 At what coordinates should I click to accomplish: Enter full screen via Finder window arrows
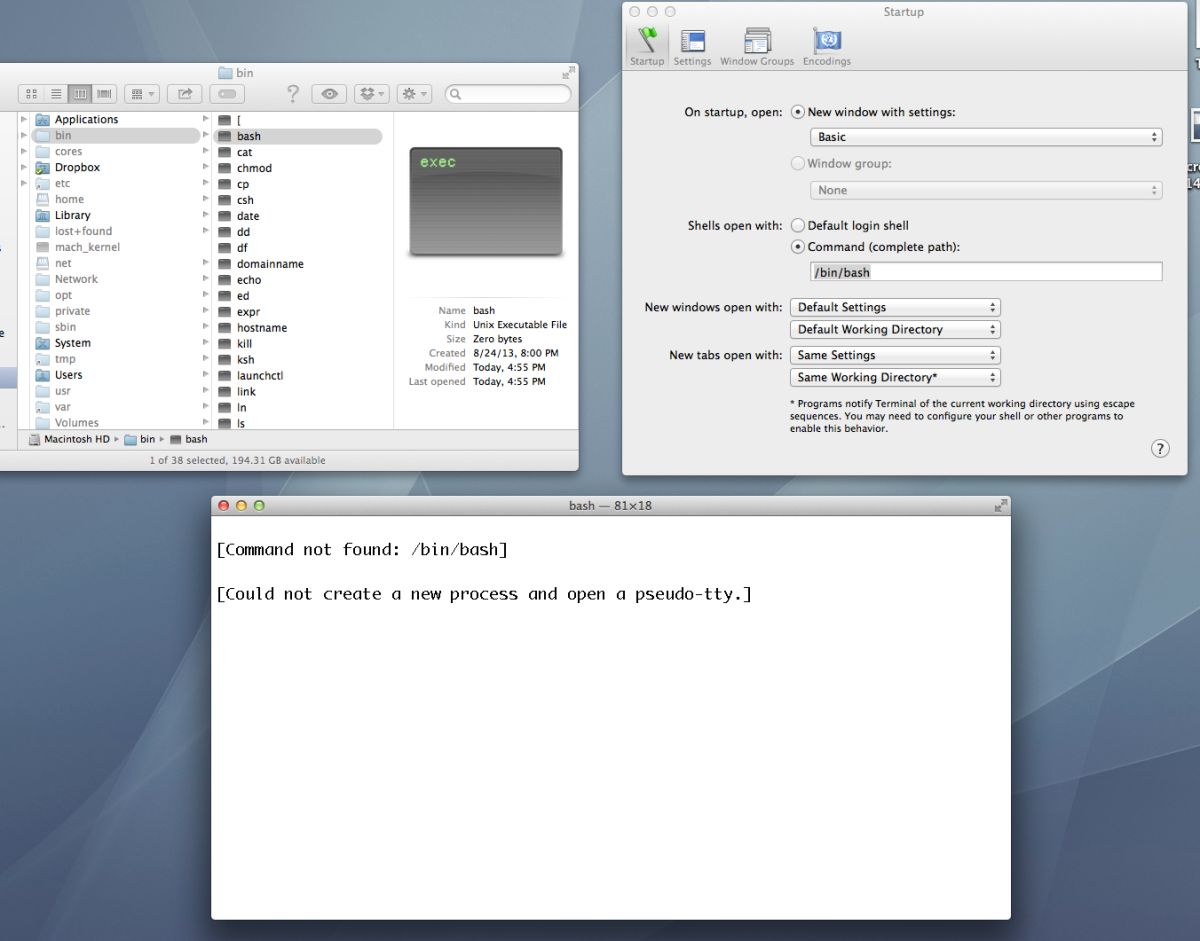[x=569, y=72]
